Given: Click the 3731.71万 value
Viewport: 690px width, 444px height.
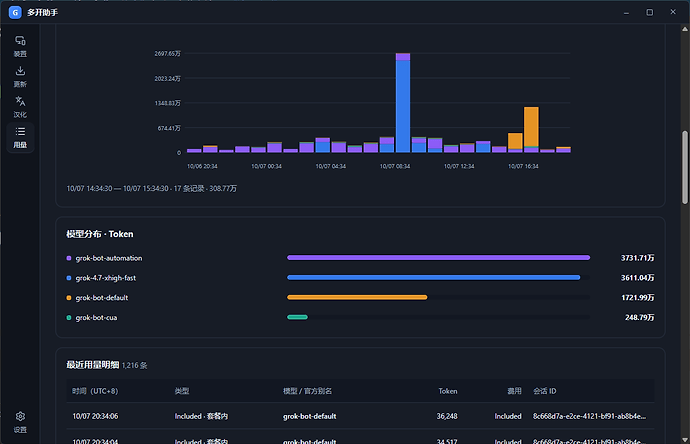Looking at the screenshot, I should tap(637, 258).
